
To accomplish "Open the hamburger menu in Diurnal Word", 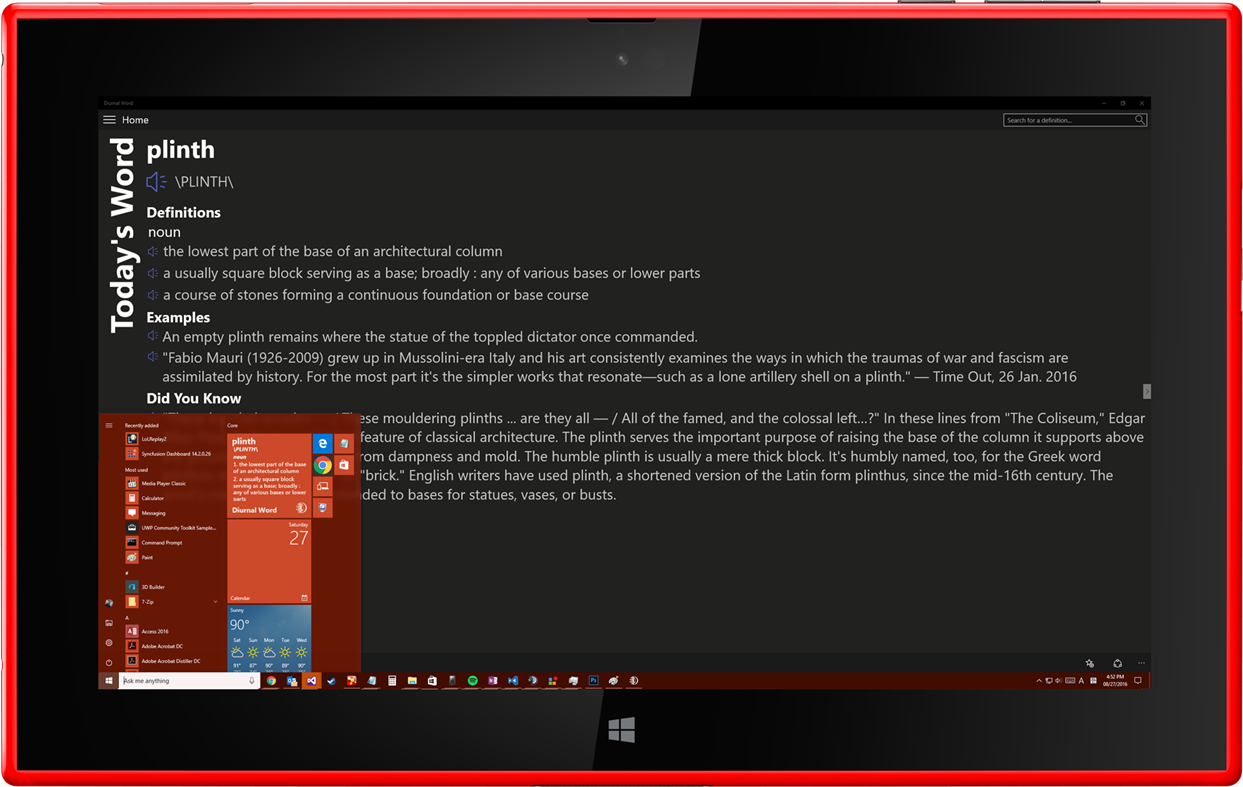I will 109,119.
